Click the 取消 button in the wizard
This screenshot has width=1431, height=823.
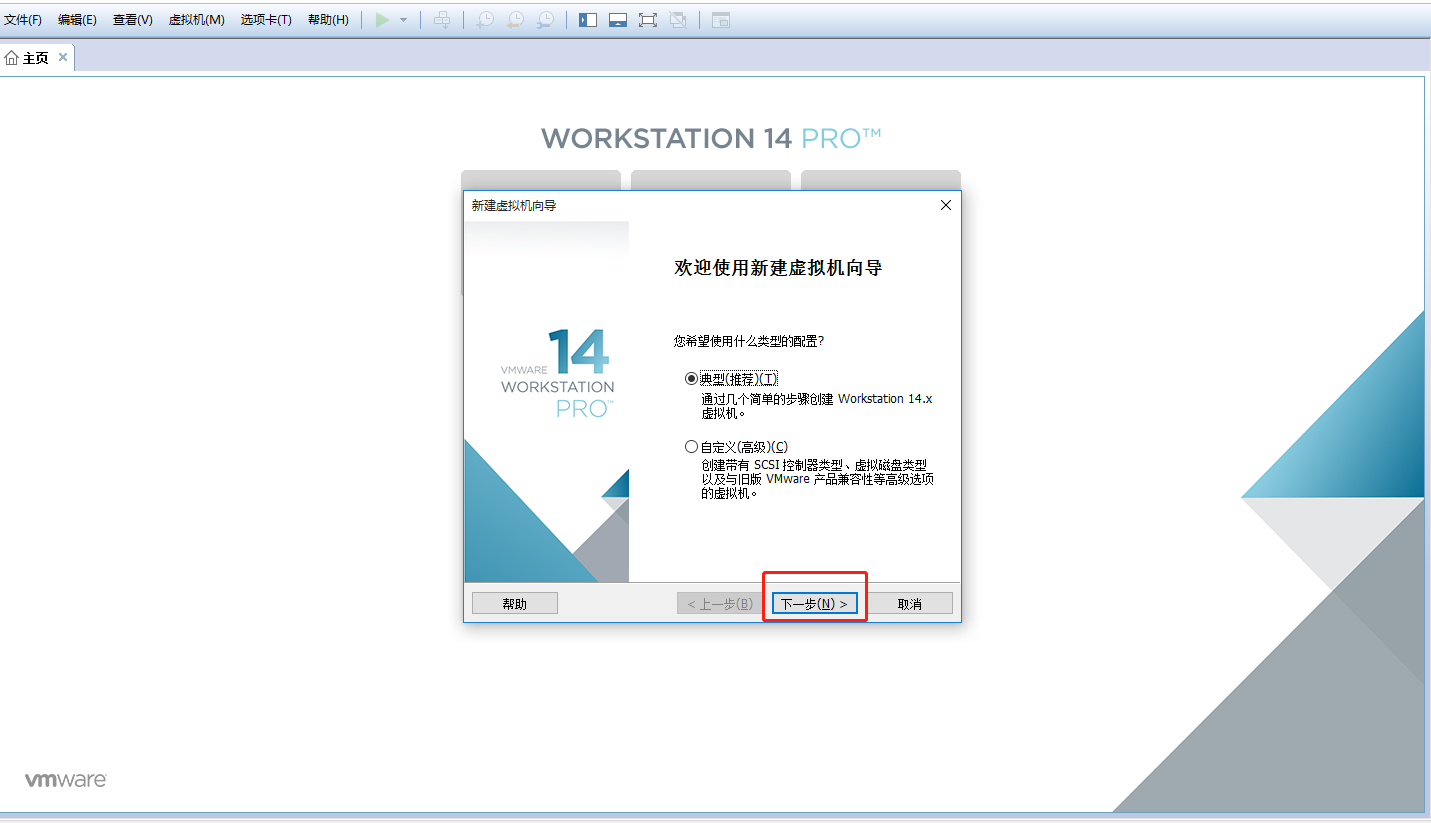(909, 604)
